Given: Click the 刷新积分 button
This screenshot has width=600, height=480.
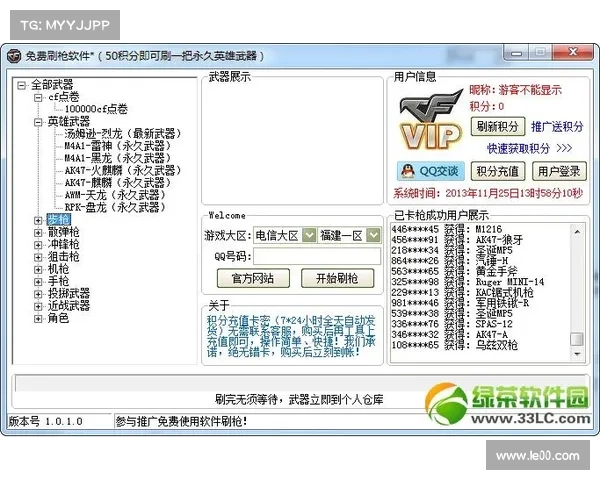Looking at the screenshot, I should 497,126.
